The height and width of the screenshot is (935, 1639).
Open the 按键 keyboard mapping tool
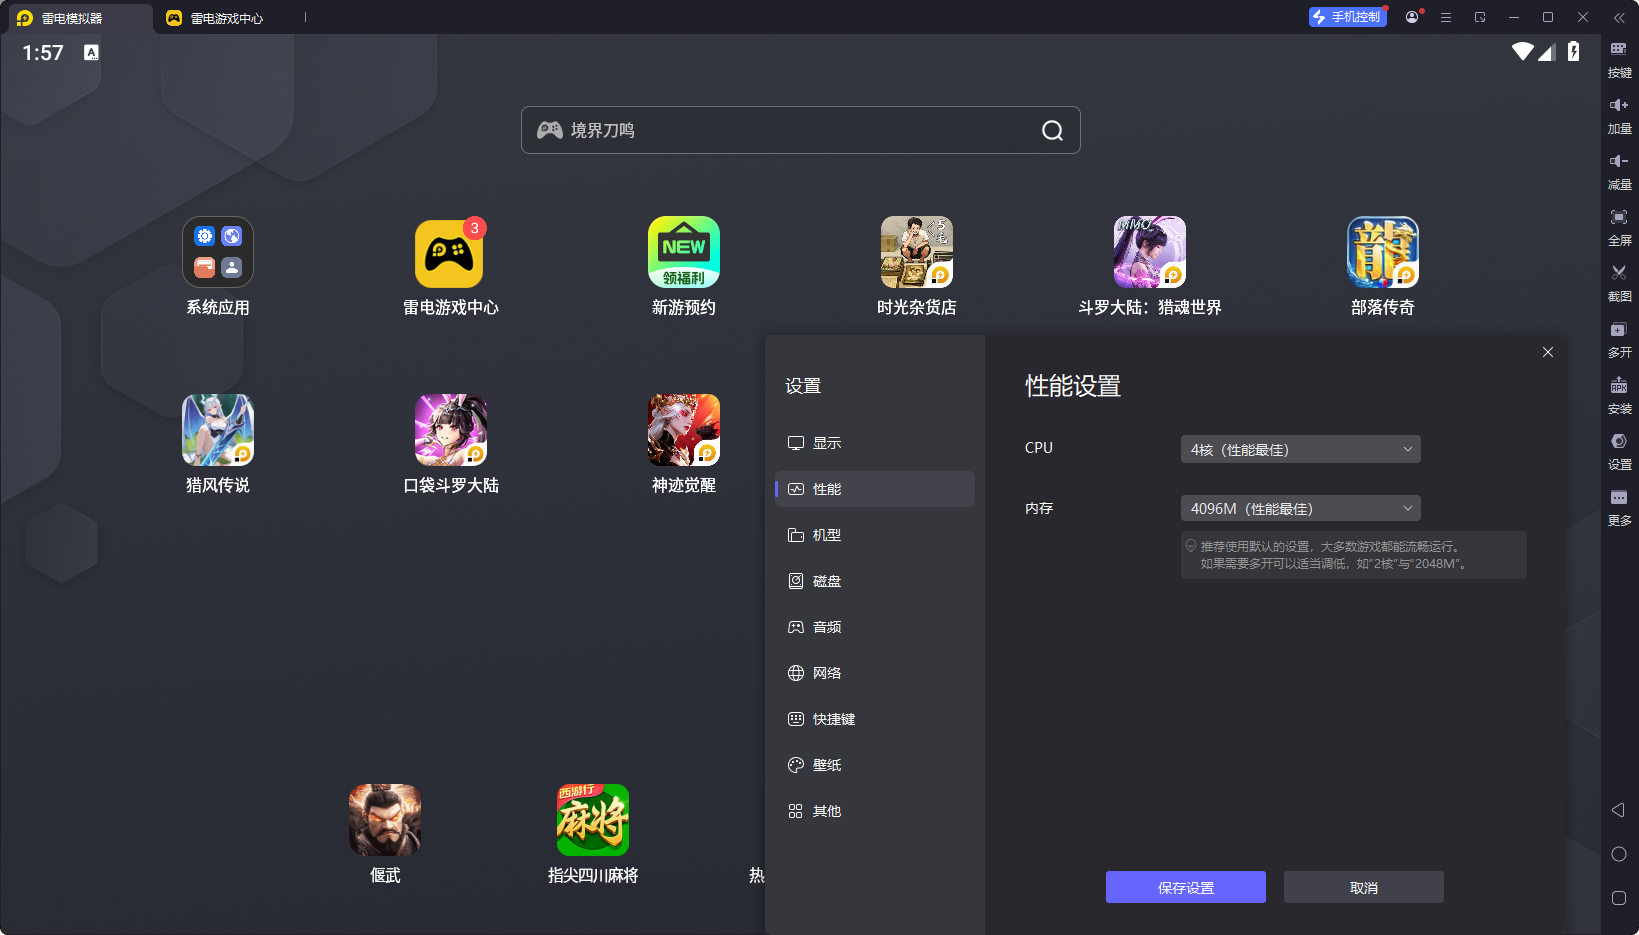pyautogui.click(x=1619, y=60)
